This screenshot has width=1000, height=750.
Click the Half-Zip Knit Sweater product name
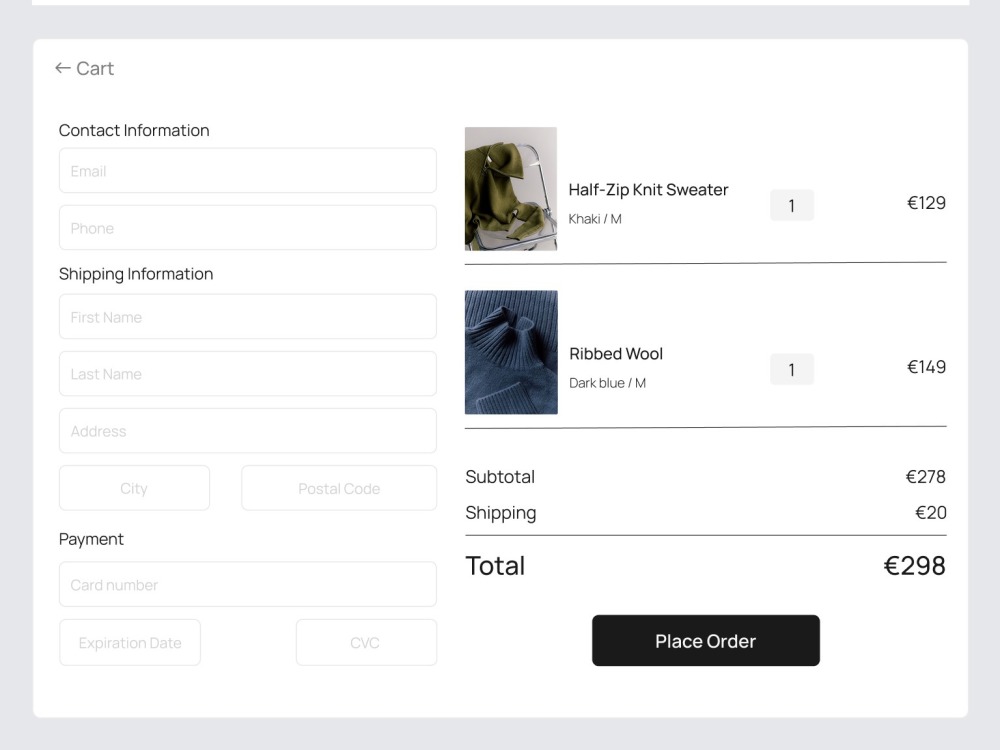click(648, 189)
